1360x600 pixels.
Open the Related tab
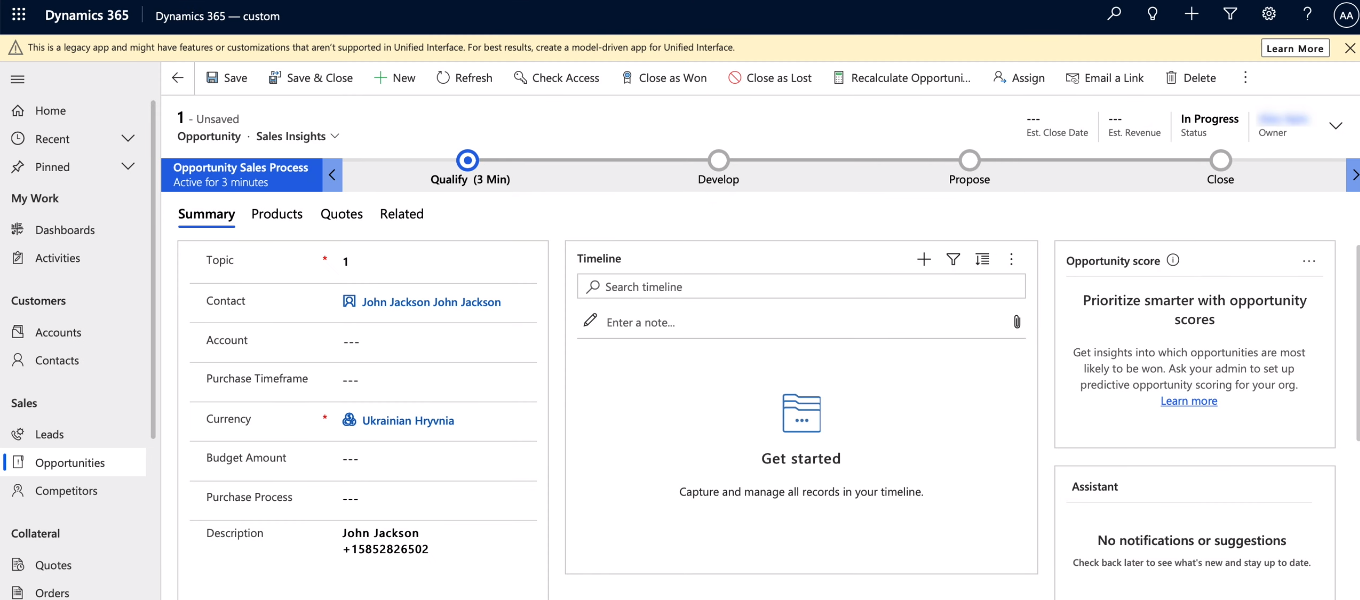tap(402, 214)
